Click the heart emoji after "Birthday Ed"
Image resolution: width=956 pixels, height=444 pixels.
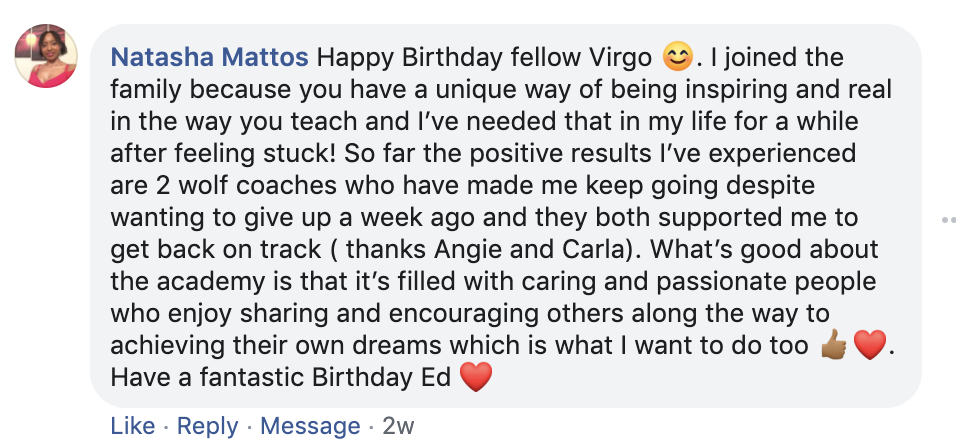pyautogui.click(x=476, y=378)
